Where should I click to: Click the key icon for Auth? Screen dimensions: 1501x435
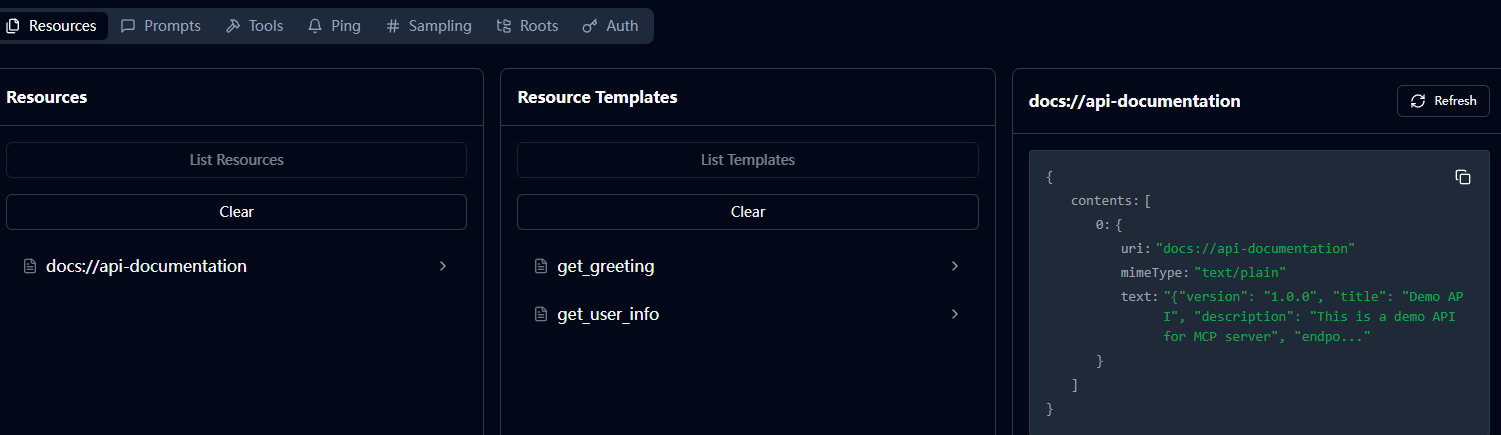coord(590,26)
